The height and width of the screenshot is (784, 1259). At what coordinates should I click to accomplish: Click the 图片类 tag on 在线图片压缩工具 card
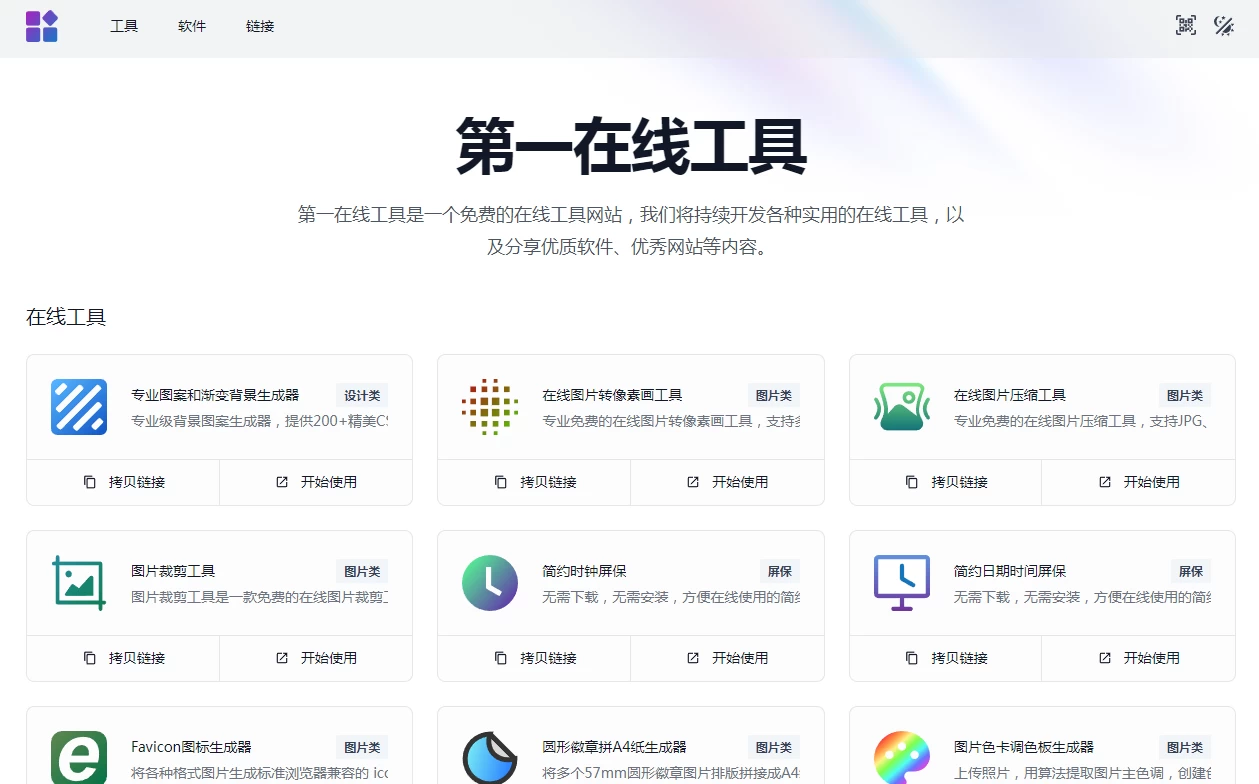tap(1185, 395)
